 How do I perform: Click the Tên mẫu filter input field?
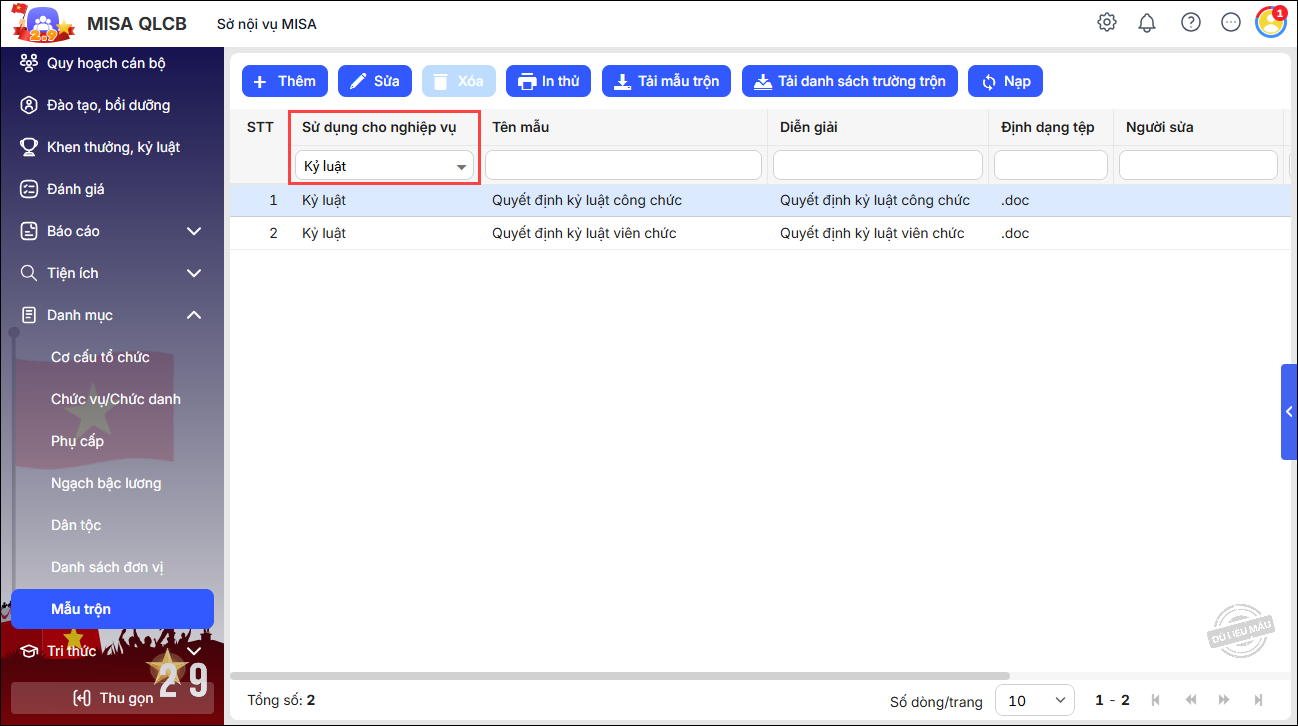coord(623,165)
